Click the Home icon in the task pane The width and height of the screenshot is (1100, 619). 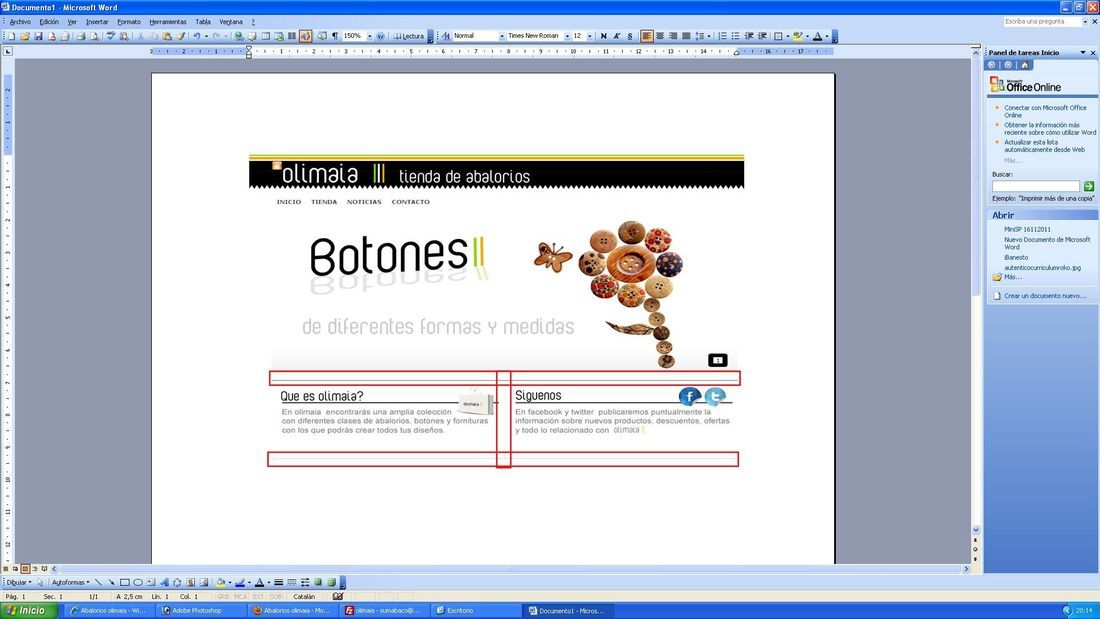click(x=1024, y=65)
